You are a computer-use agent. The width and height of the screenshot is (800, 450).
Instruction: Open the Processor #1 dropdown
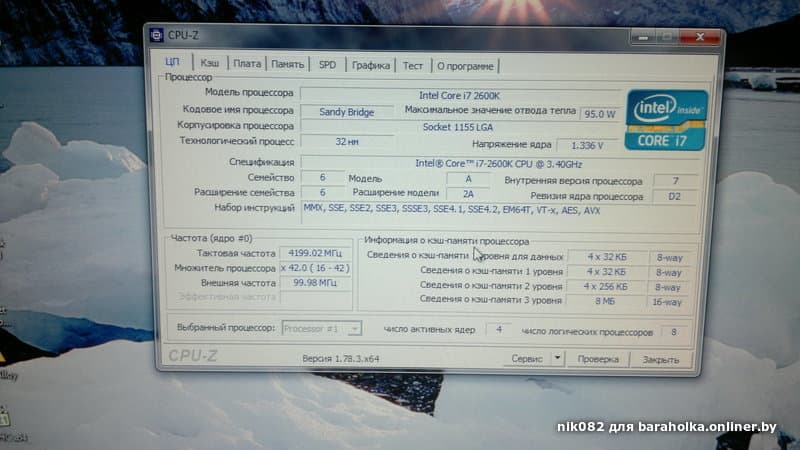322,329
